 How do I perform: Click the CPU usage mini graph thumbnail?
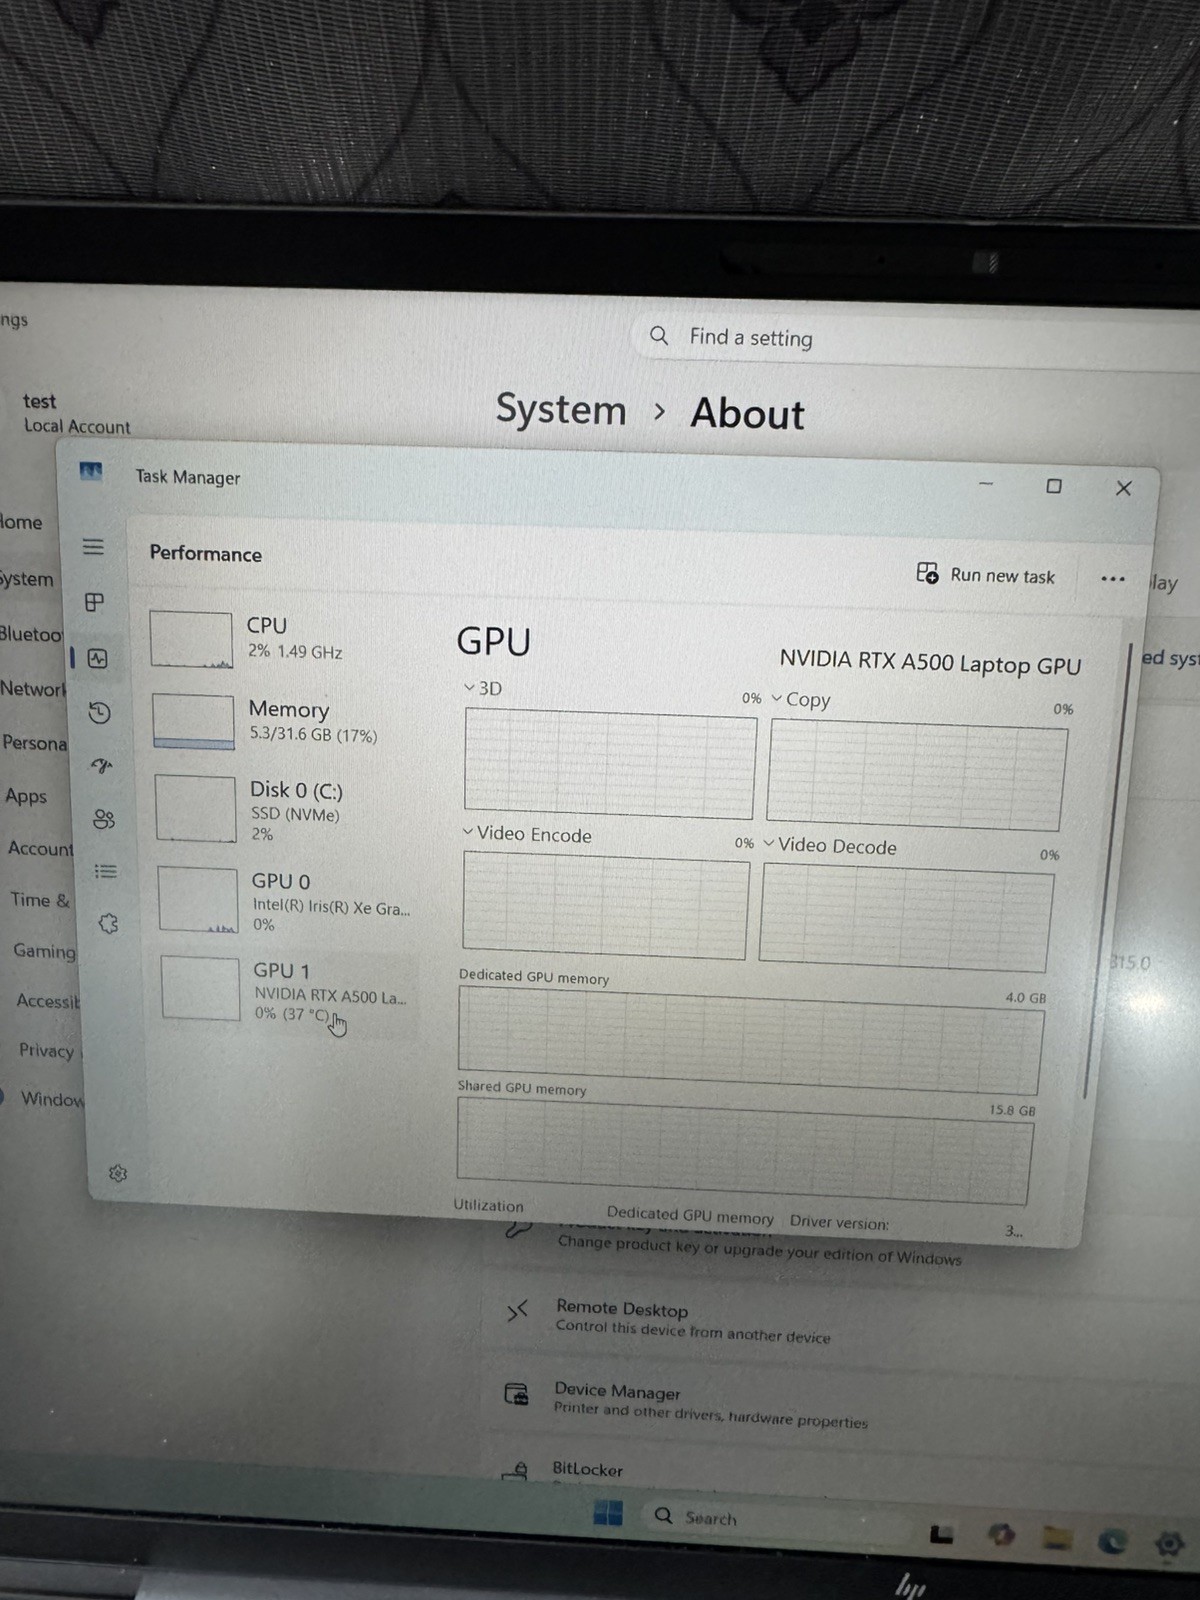(x=191, y=640)
